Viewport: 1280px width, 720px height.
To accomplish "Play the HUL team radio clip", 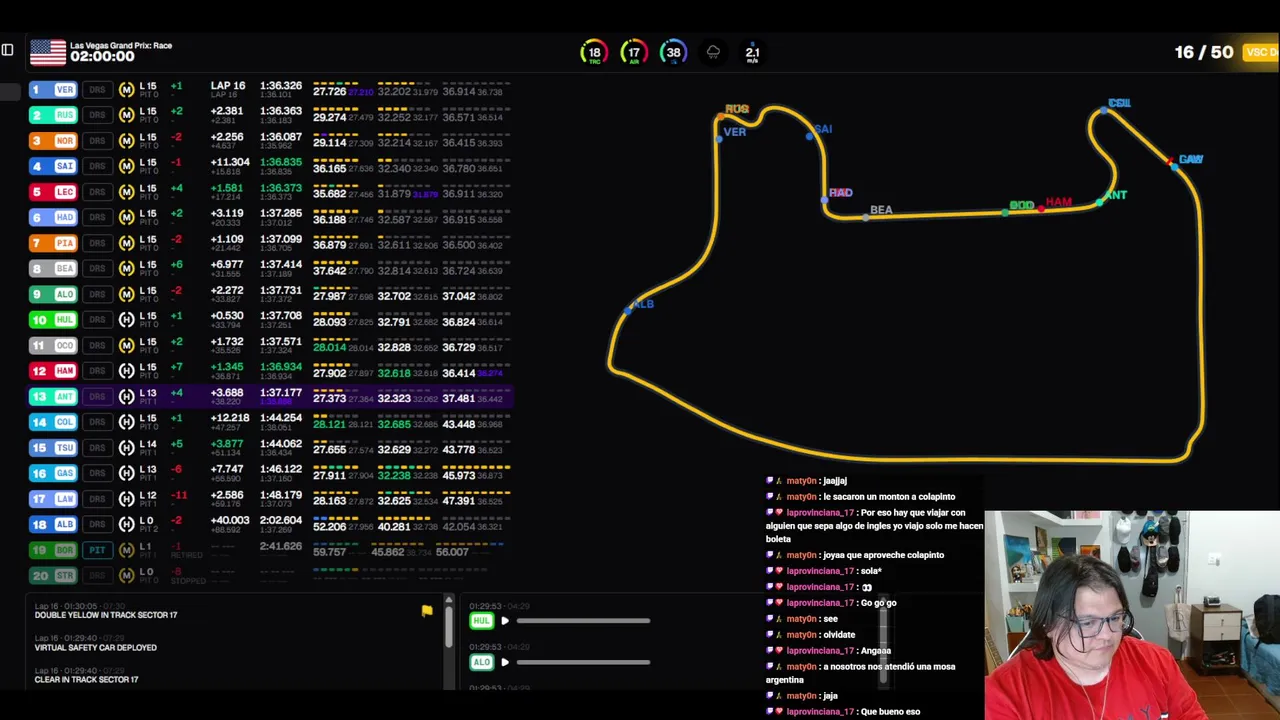I will pos(504,621).
